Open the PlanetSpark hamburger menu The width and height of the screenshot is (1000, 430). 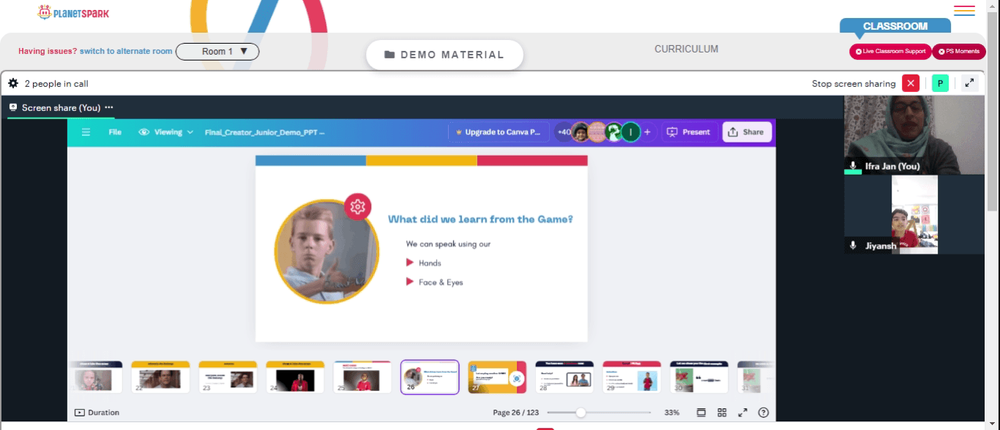(x=964, y=11)
